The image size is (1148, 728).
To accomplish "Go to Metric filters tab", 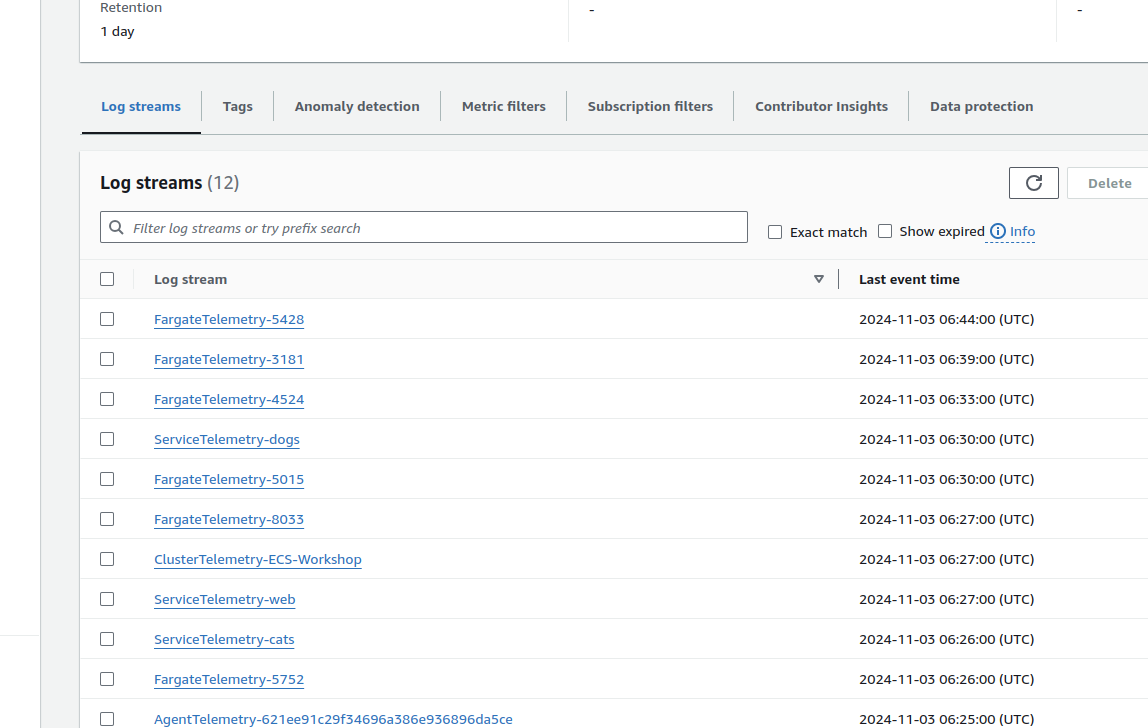I will (504, 107).
